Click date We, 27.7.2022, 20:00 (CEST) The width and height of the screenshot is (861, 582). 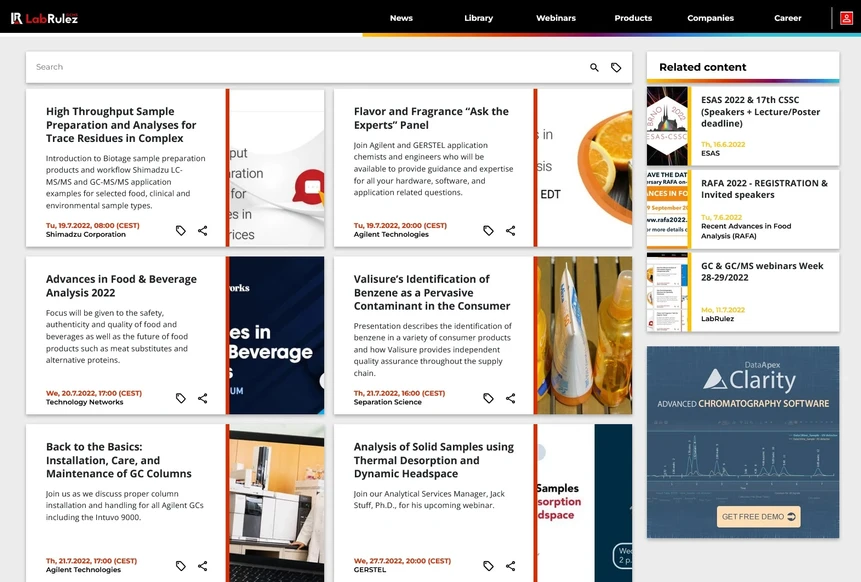(402, 561)
